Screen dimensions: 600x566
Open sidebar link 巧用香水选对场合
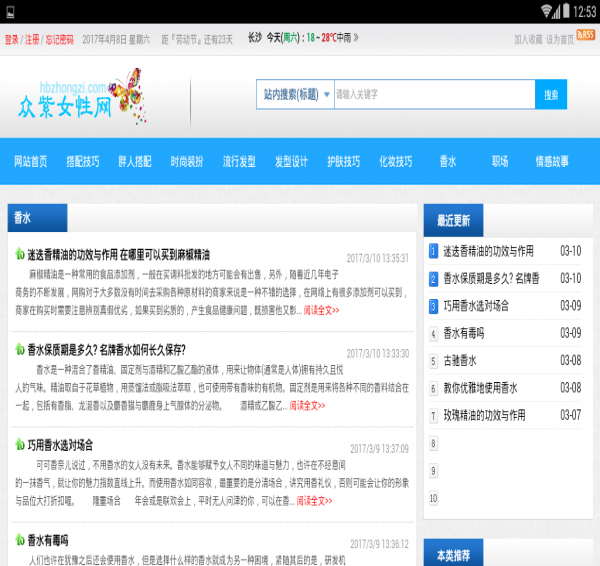point(476,307)
